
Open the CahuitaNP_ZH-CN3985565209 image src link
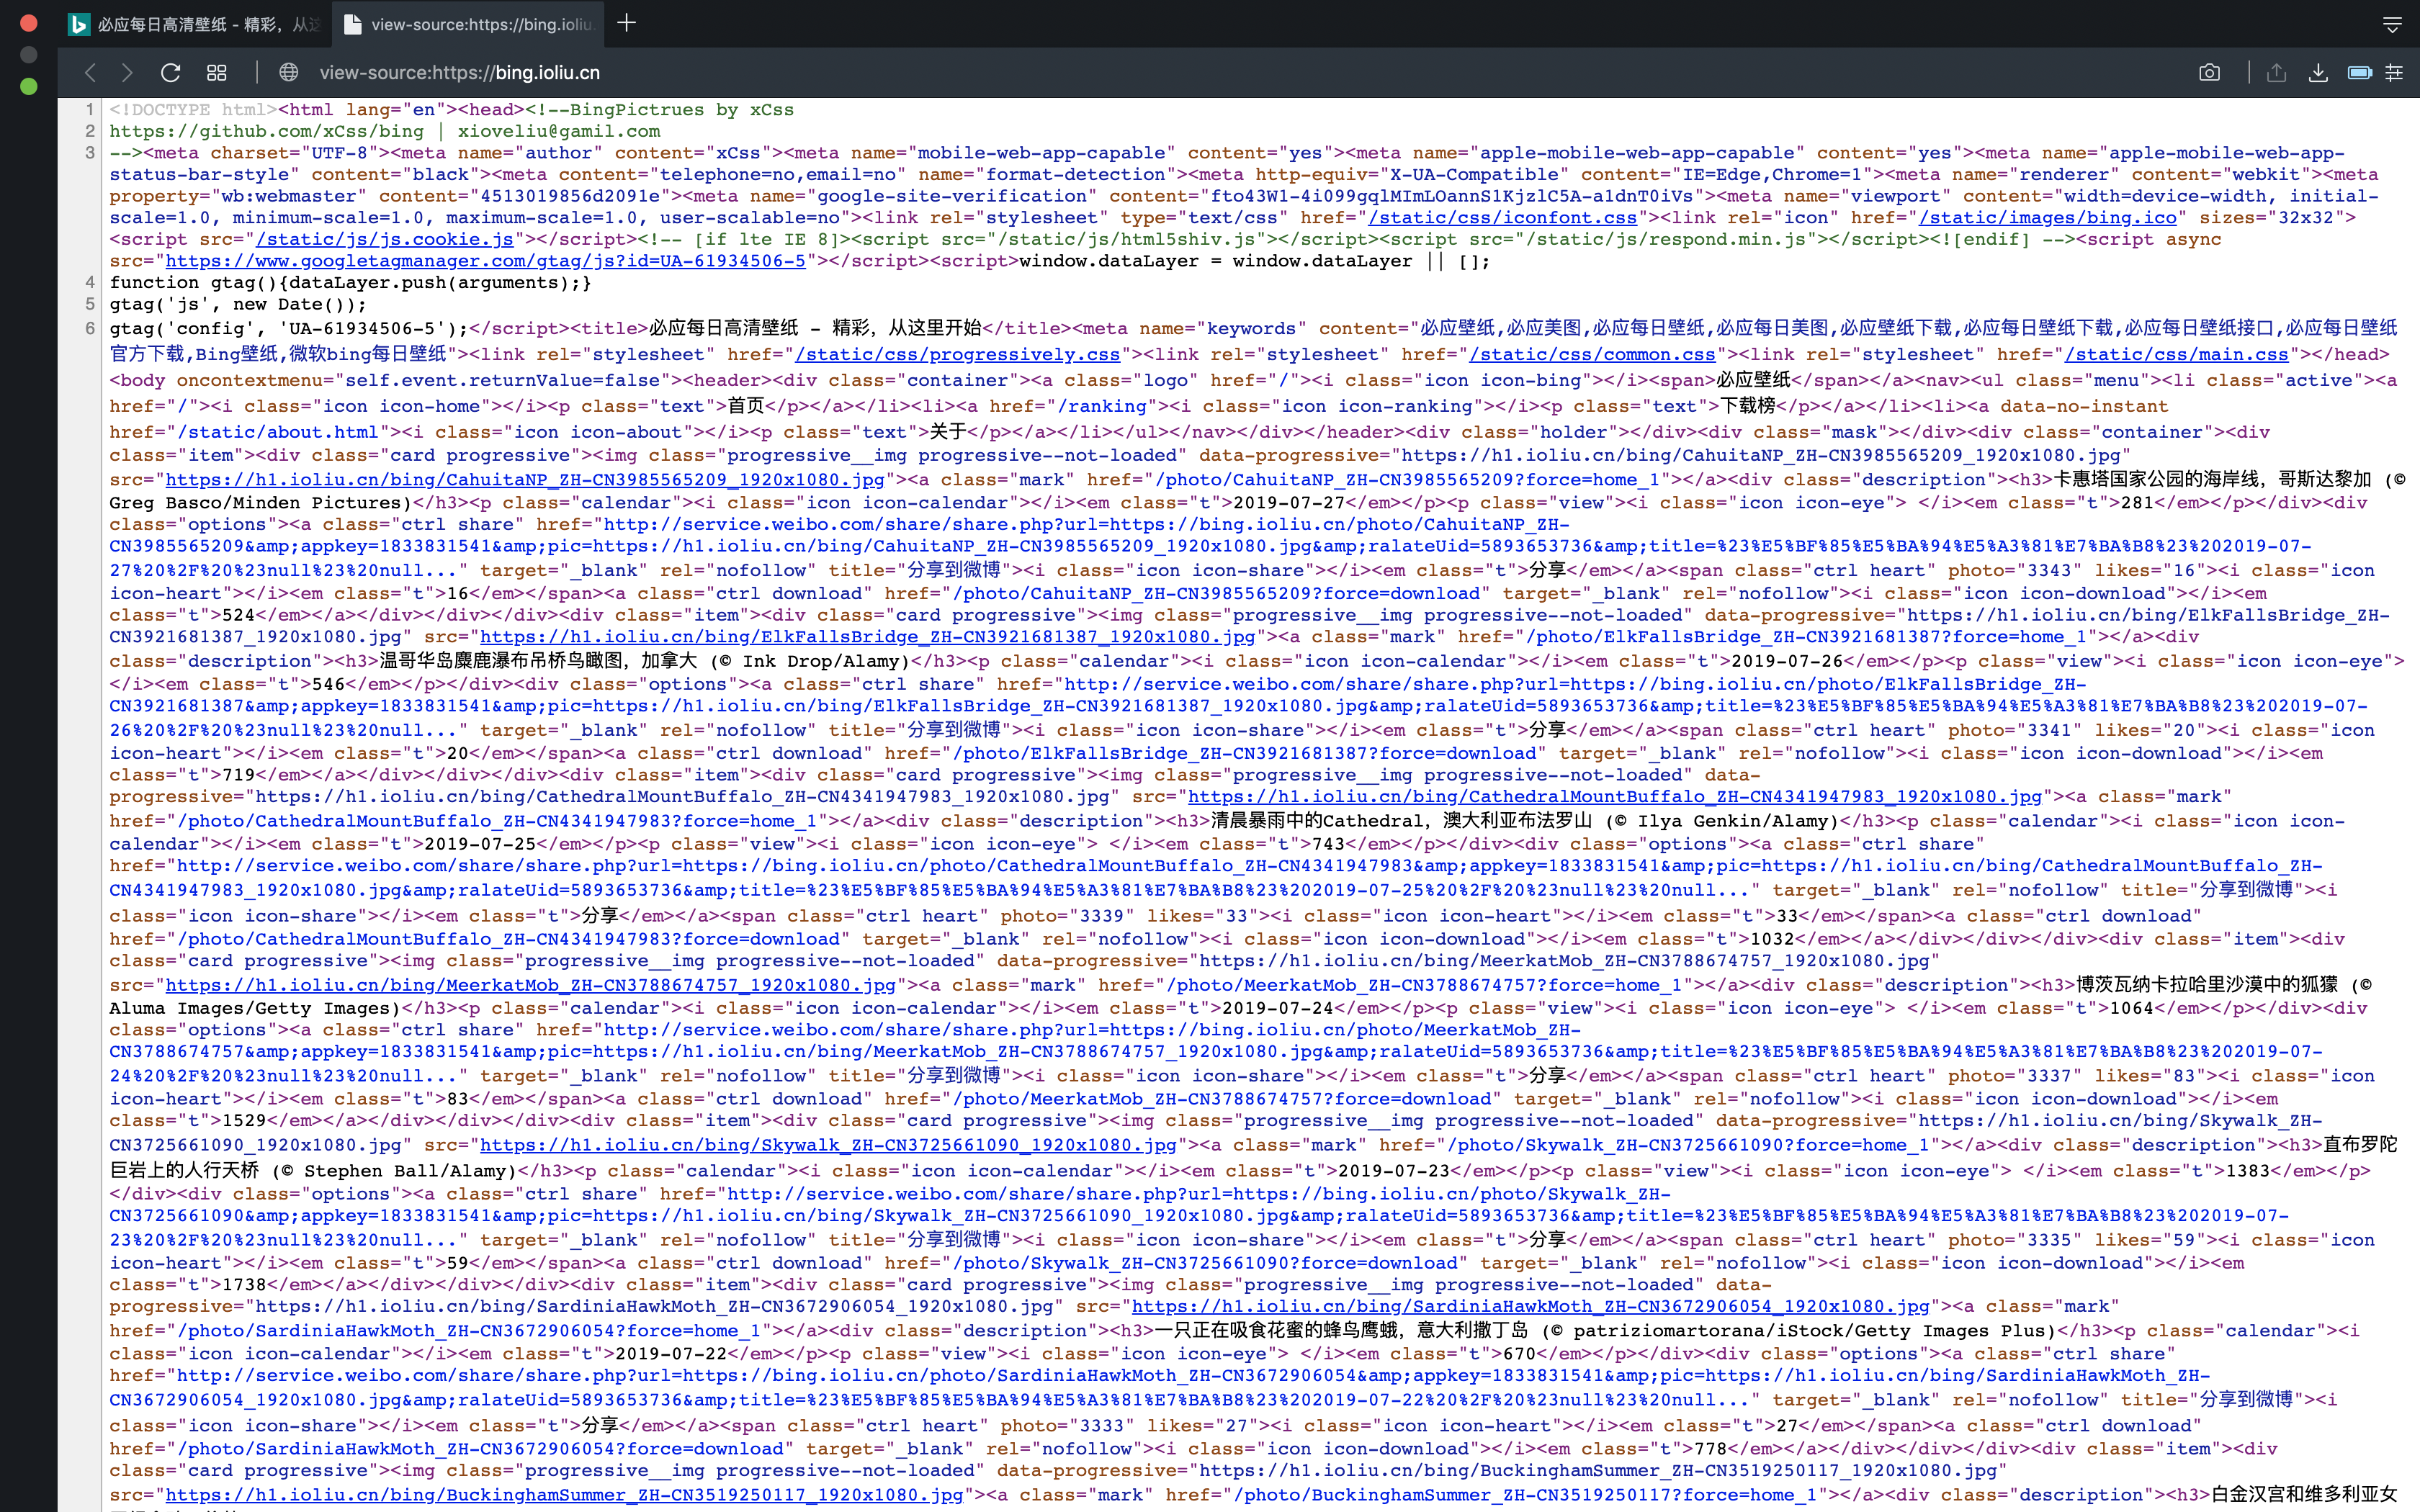point(525,480)
